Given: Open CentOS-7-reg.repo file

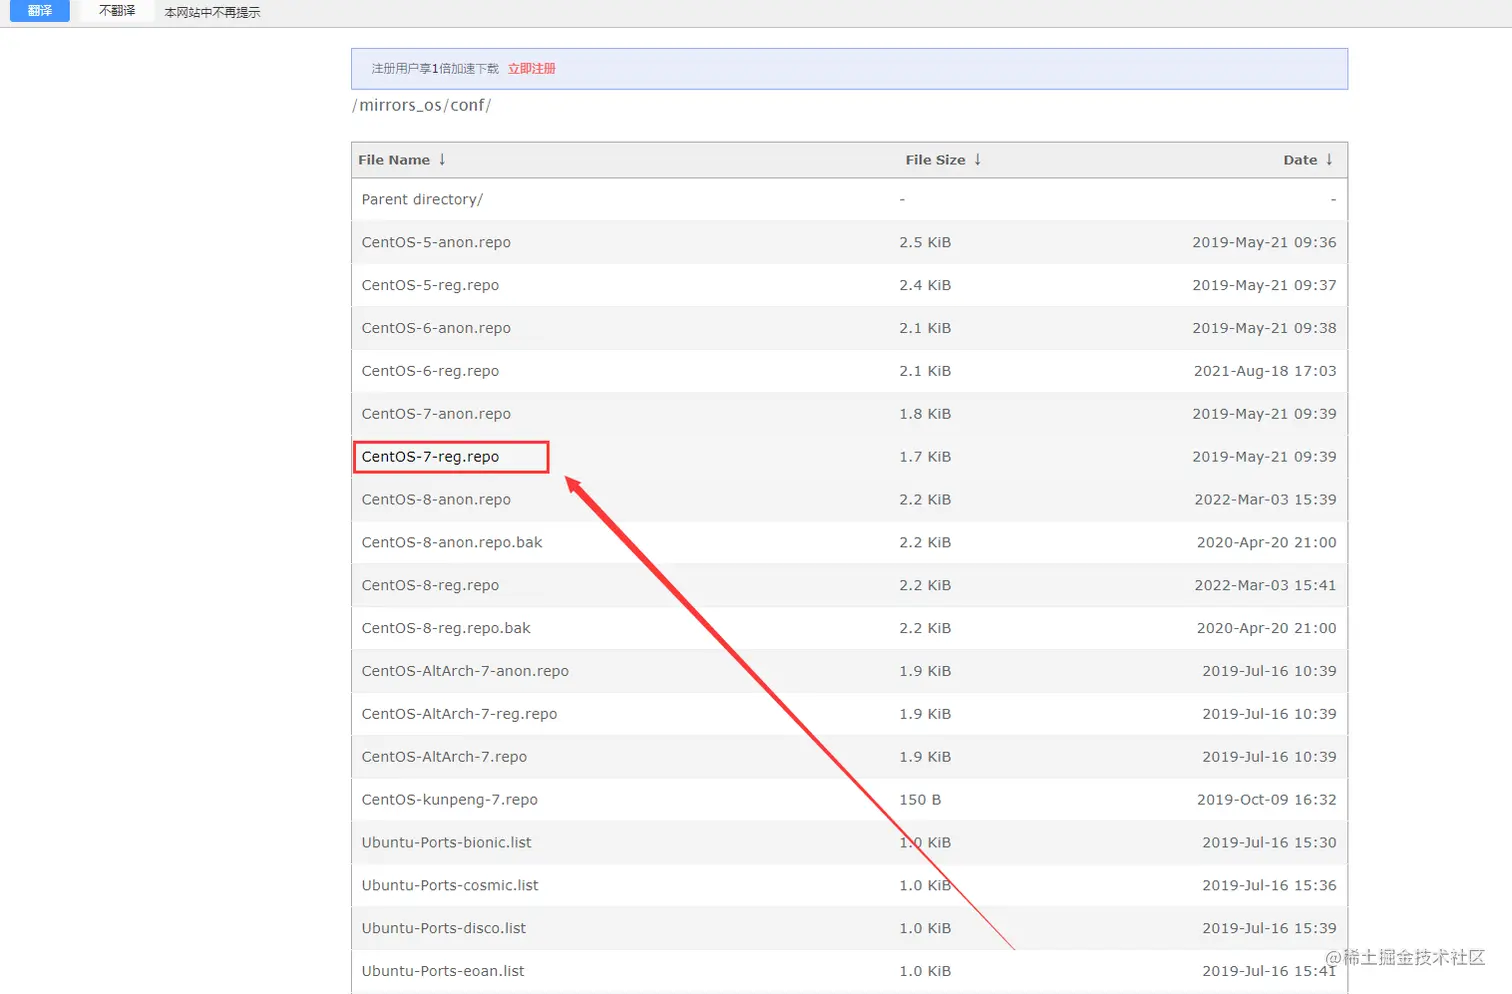Looking at the screenshot, I should click(x=430, y=457).
